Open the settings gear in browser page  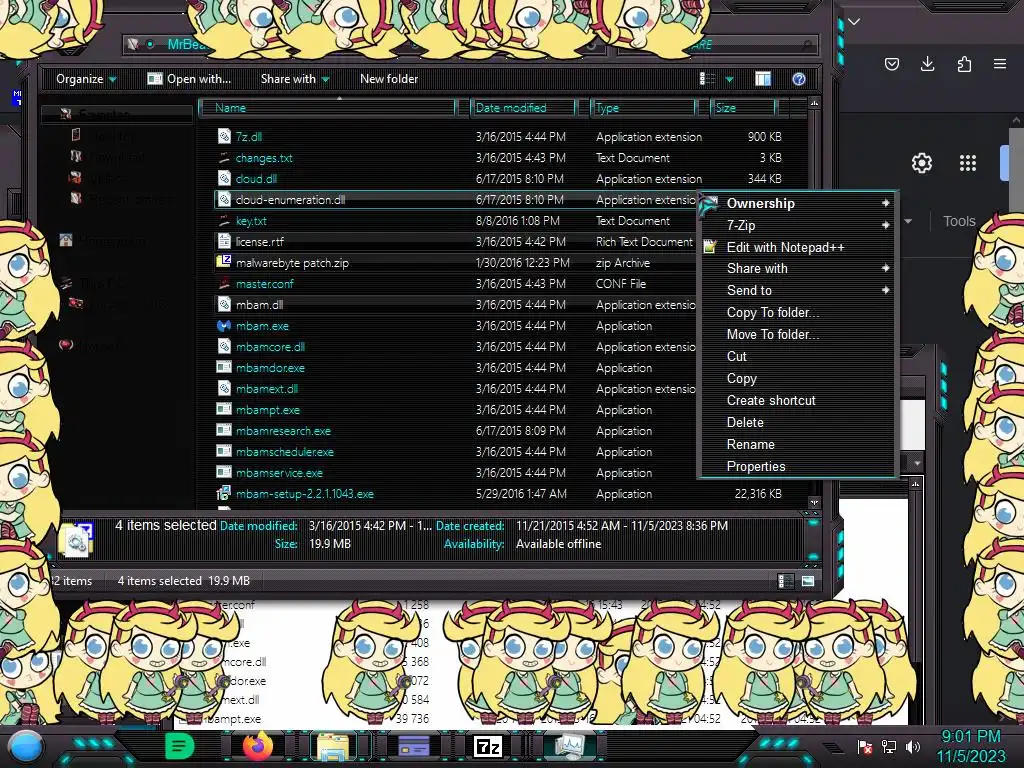click(921, 163)
